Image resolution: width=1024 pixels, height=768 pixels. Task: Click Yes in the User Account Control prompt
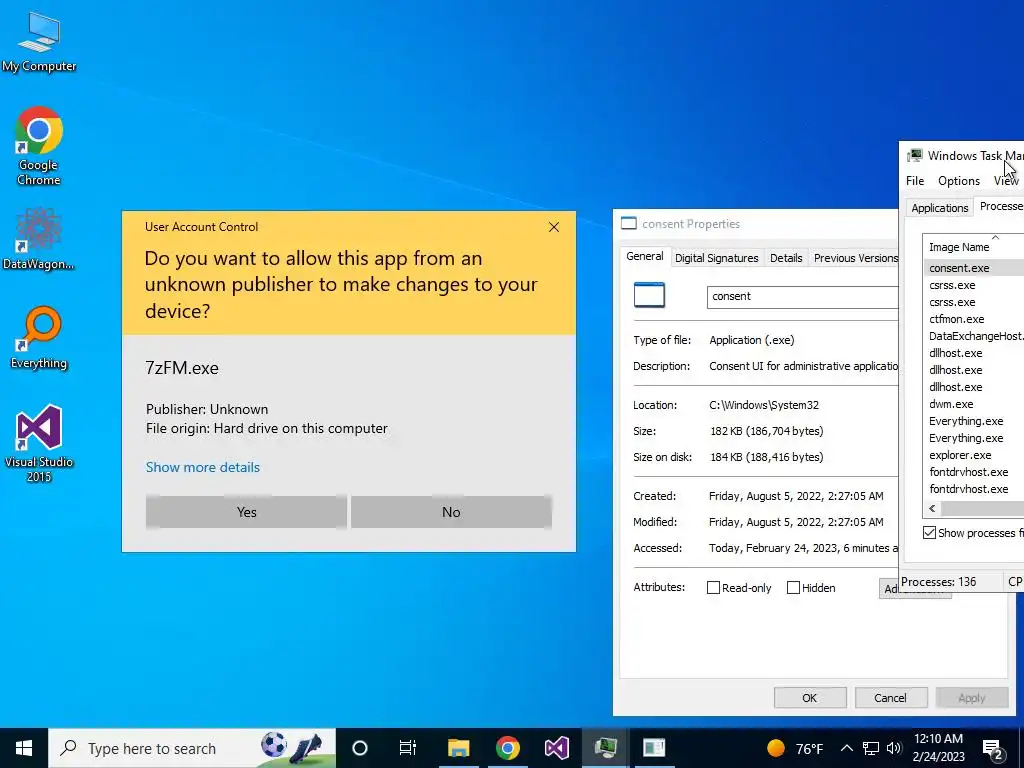(246, 512)
